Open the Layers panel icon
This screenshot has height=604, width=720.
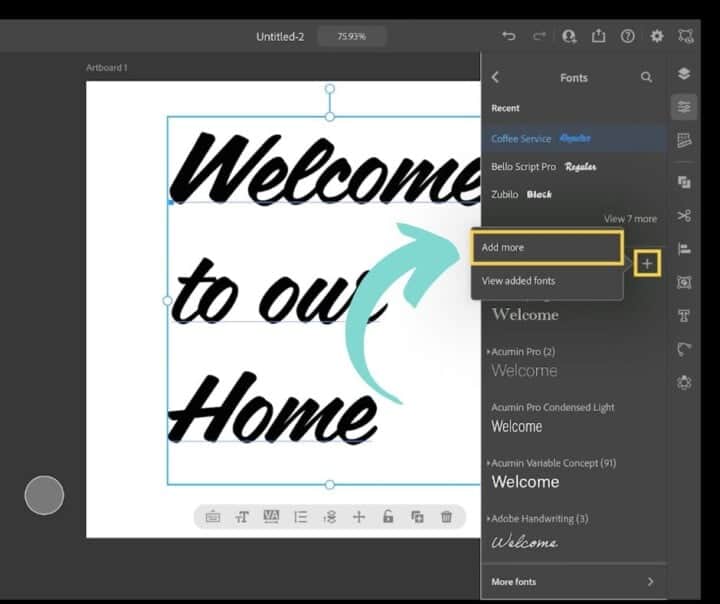684,74
